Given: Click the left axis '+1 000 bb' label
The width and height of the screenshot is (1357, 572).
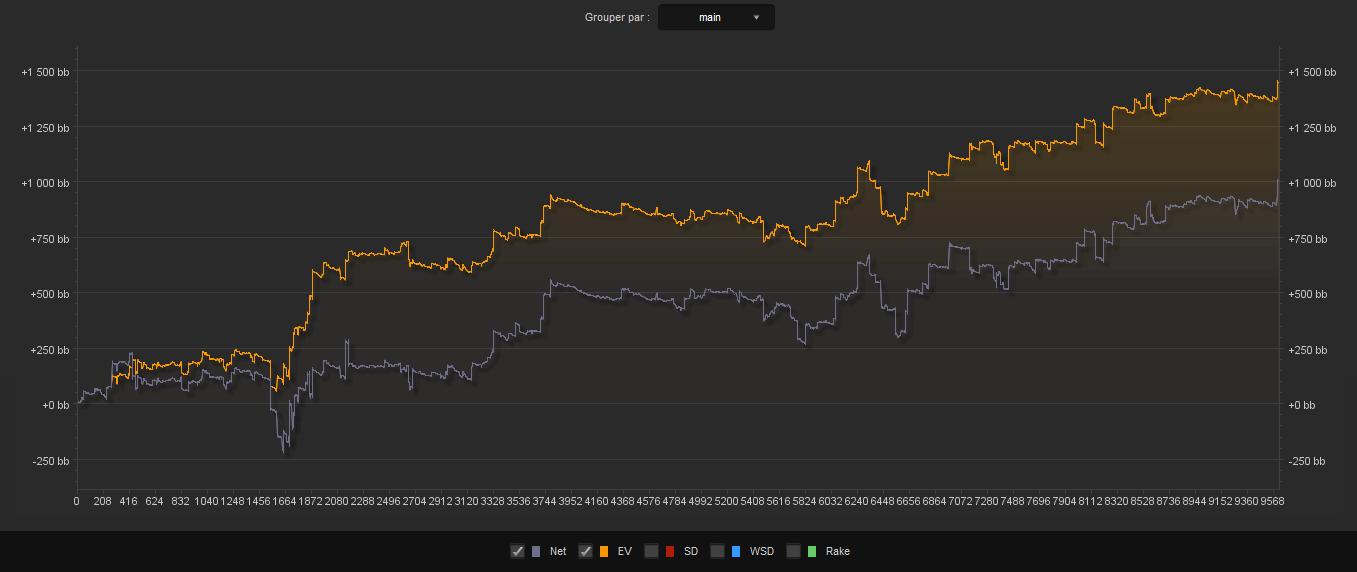Looking at the screenshot, I should coord(45,183).
